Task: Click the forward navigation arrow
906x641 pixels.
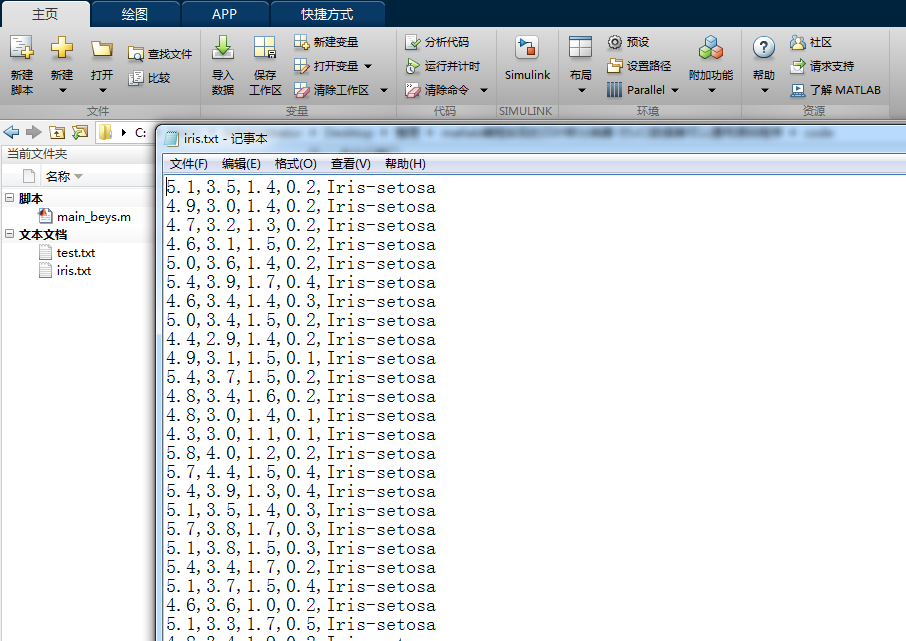Action: click(34, 132)
